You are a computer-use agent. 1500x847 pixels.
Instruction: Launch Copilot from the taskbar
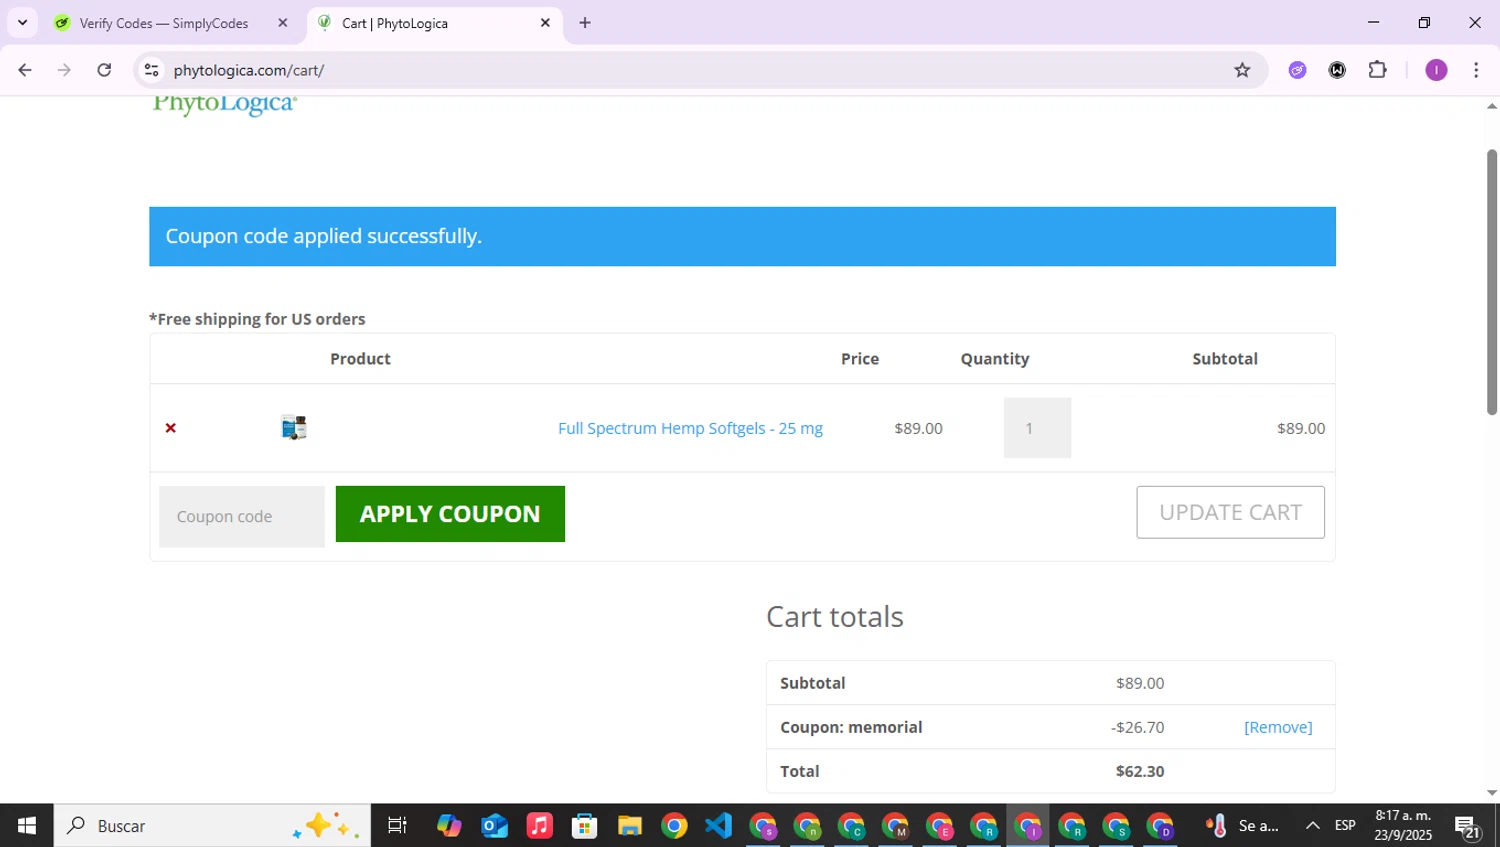tap(449, 826)
